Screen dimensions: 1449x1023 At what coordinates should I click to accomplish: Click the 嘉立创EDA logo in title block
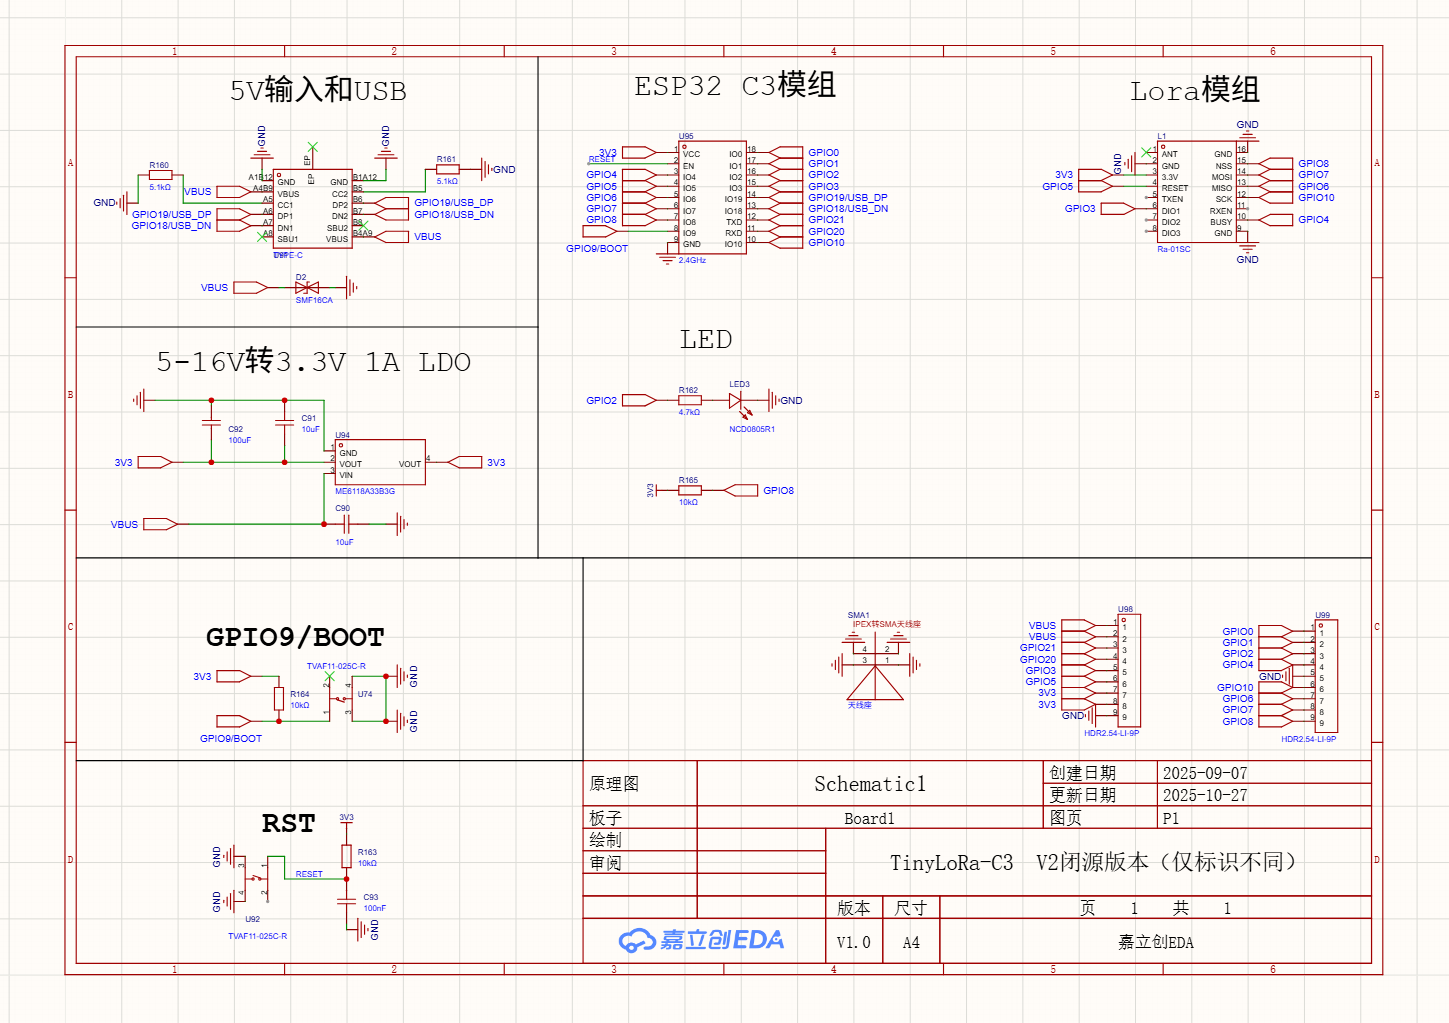pos(702,940)
